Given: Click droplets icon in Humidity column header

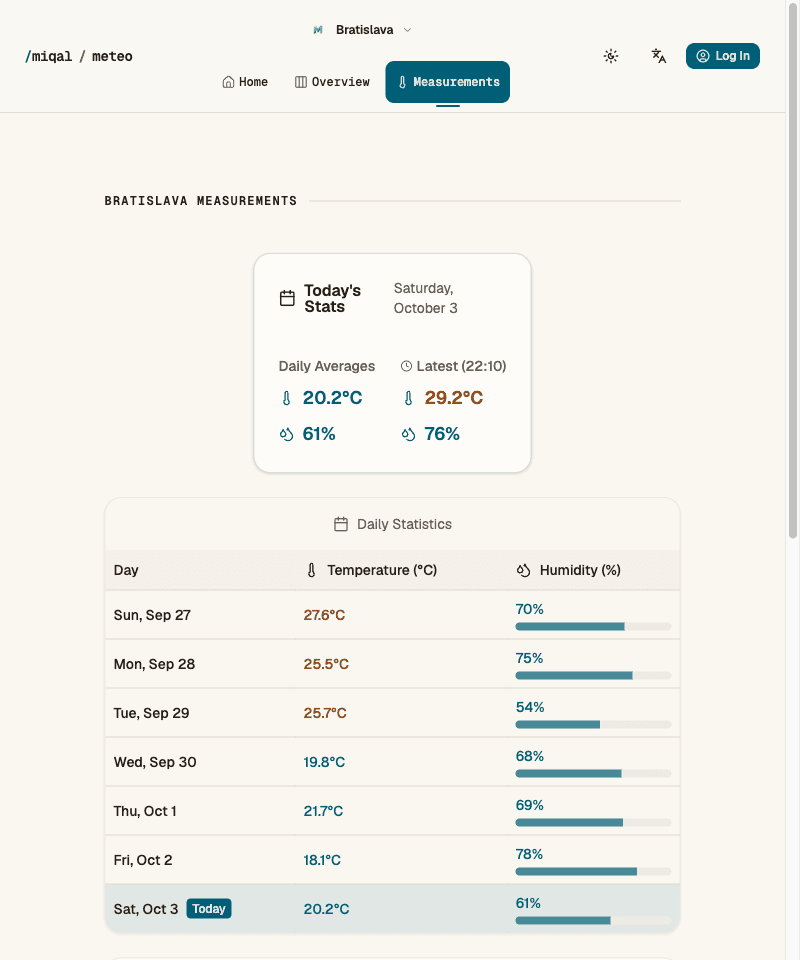Looking at the screenshot, I should click(x=523, y=570).
